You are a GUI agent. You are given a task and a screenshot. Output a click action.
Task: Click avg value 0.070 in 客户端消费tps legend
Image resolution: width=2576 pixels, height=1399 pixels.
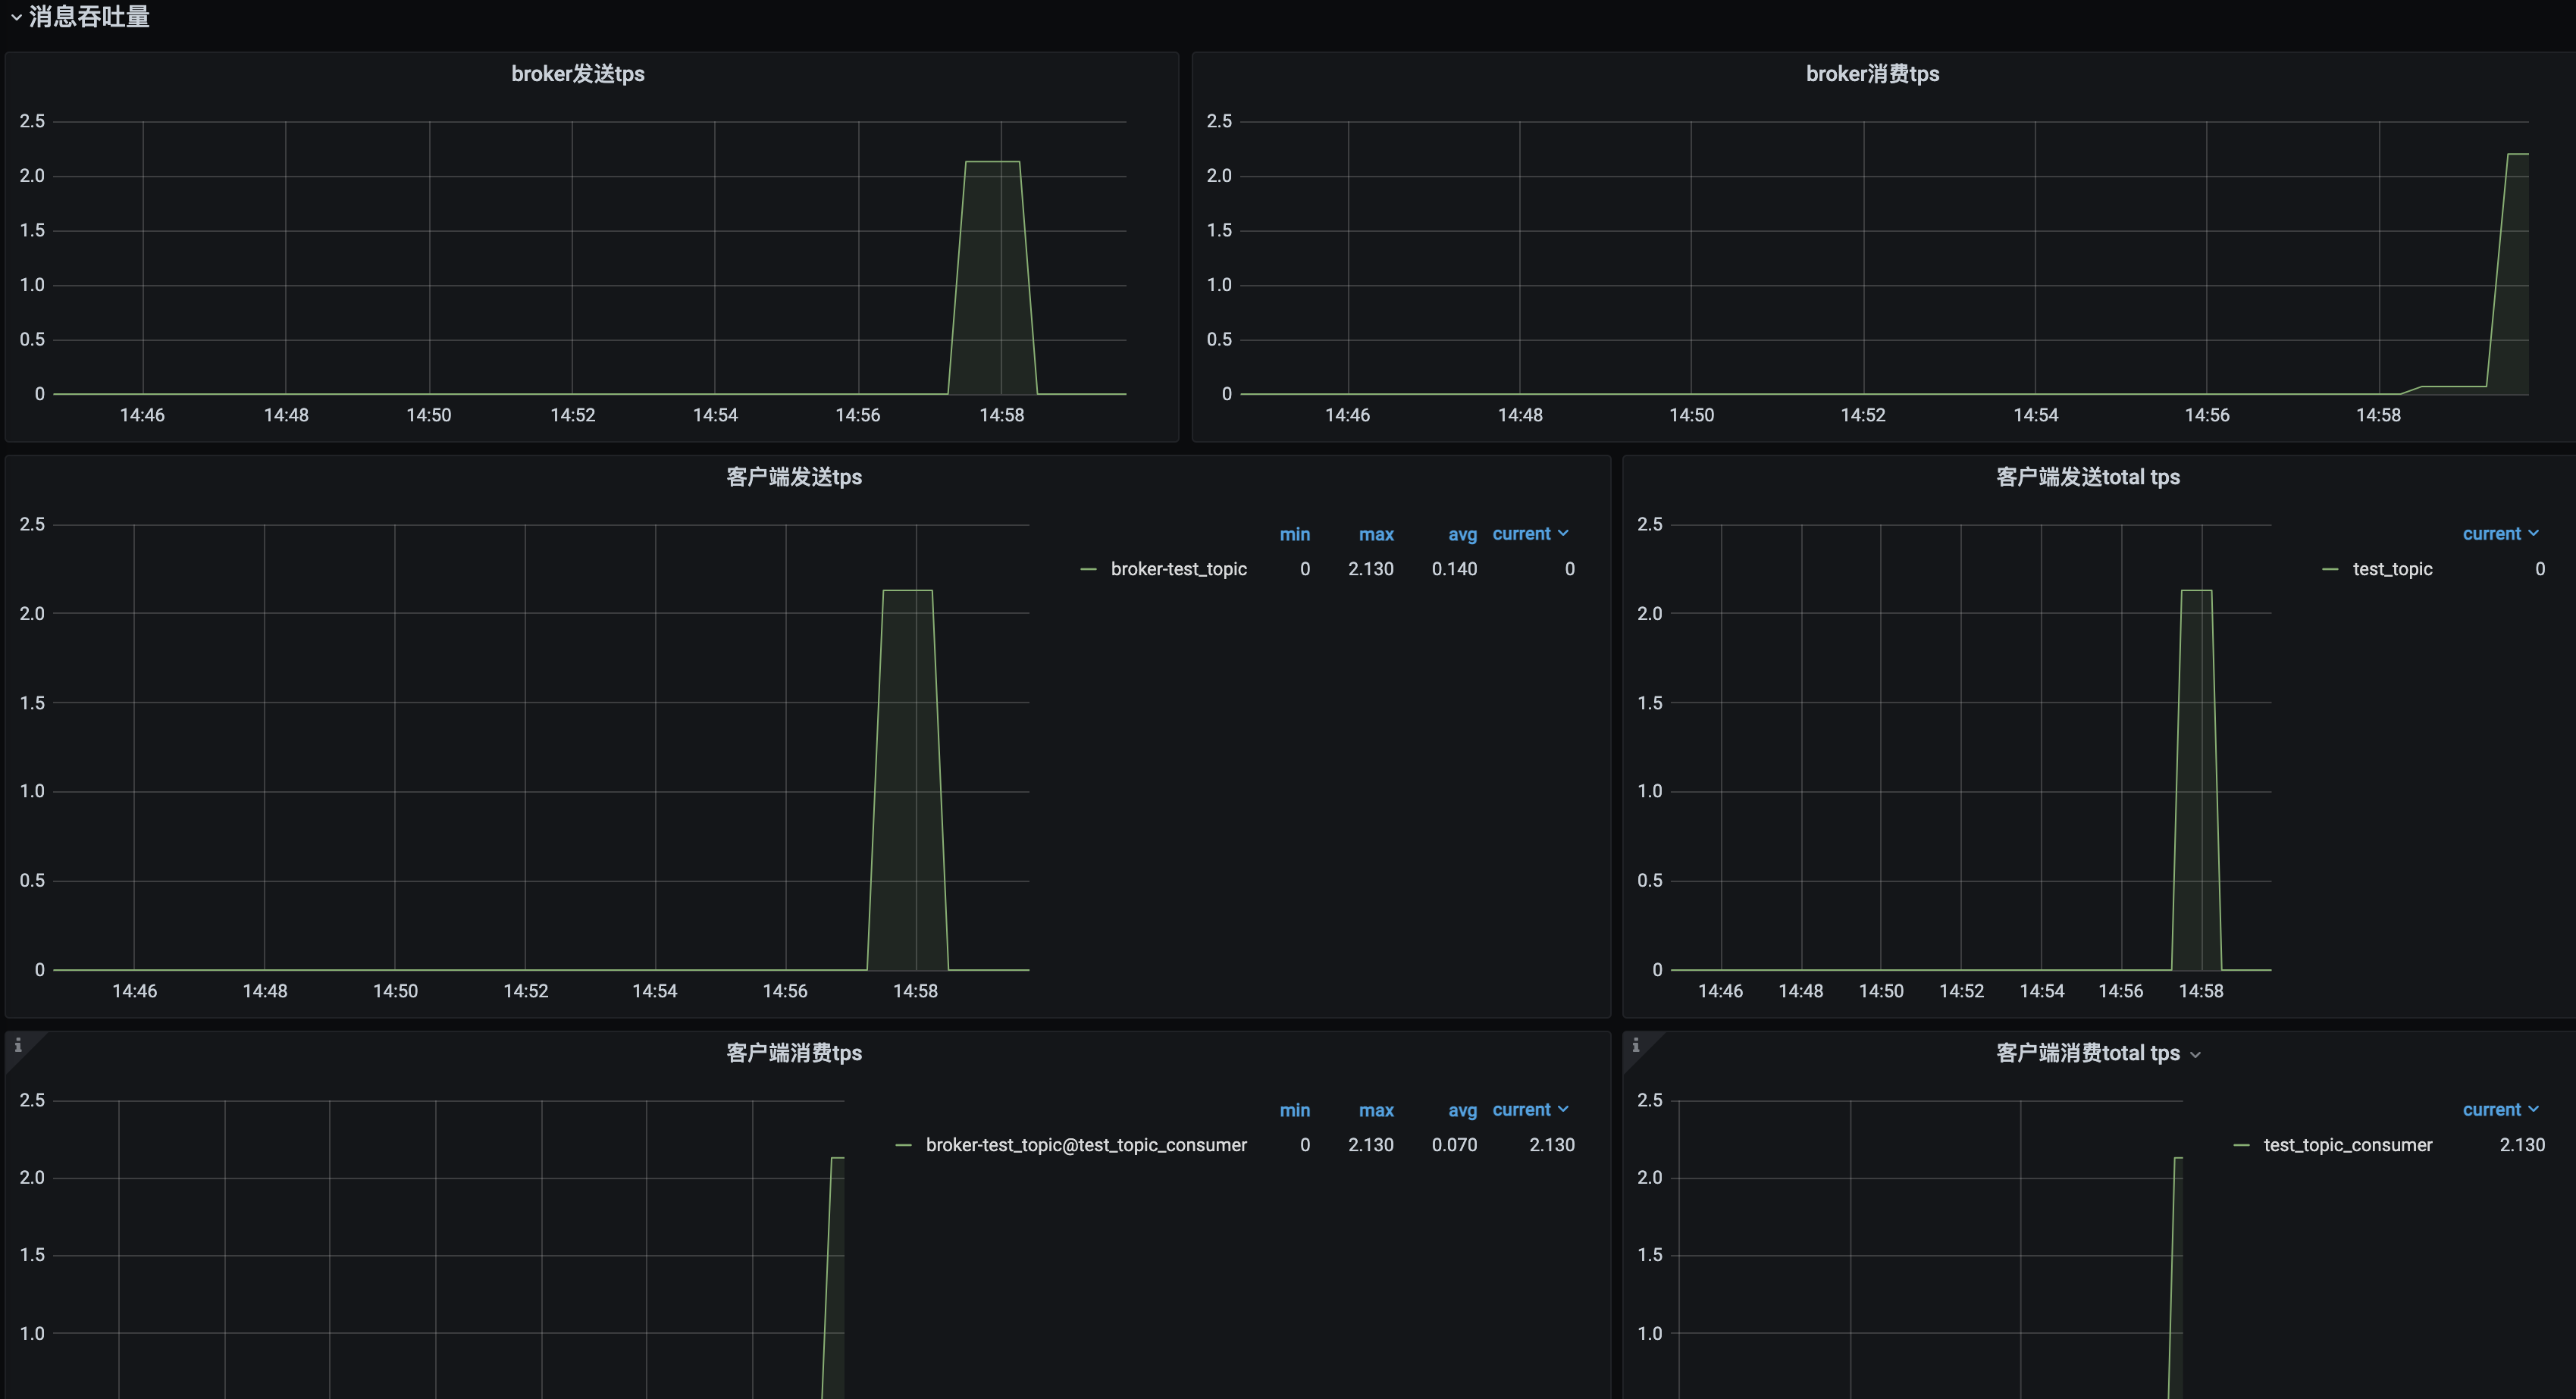click(1454, 1145)
